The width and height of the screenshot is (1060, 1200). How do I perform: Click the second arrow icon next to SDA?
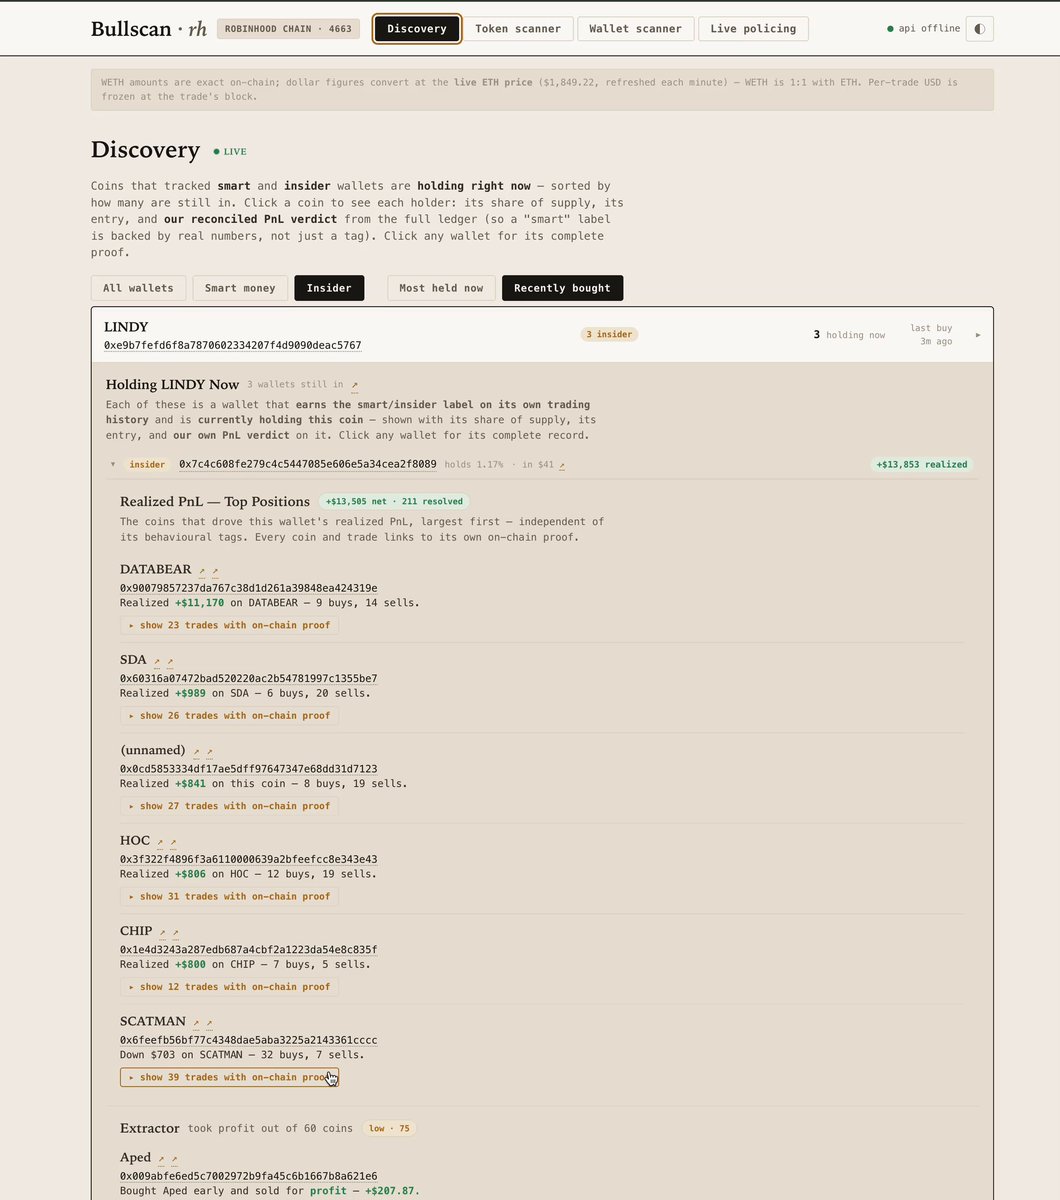coord(170,661)
